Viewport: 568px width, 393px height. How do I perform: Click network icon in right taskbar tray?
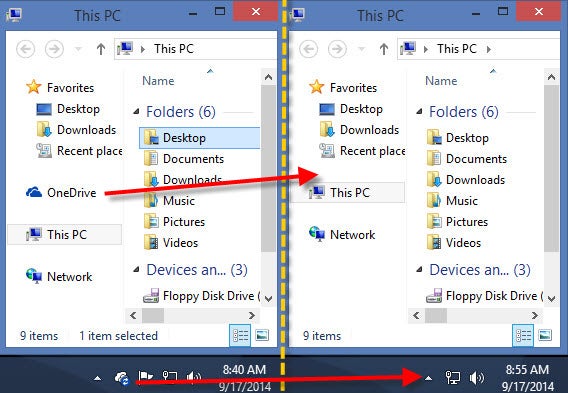pos(452,377)
